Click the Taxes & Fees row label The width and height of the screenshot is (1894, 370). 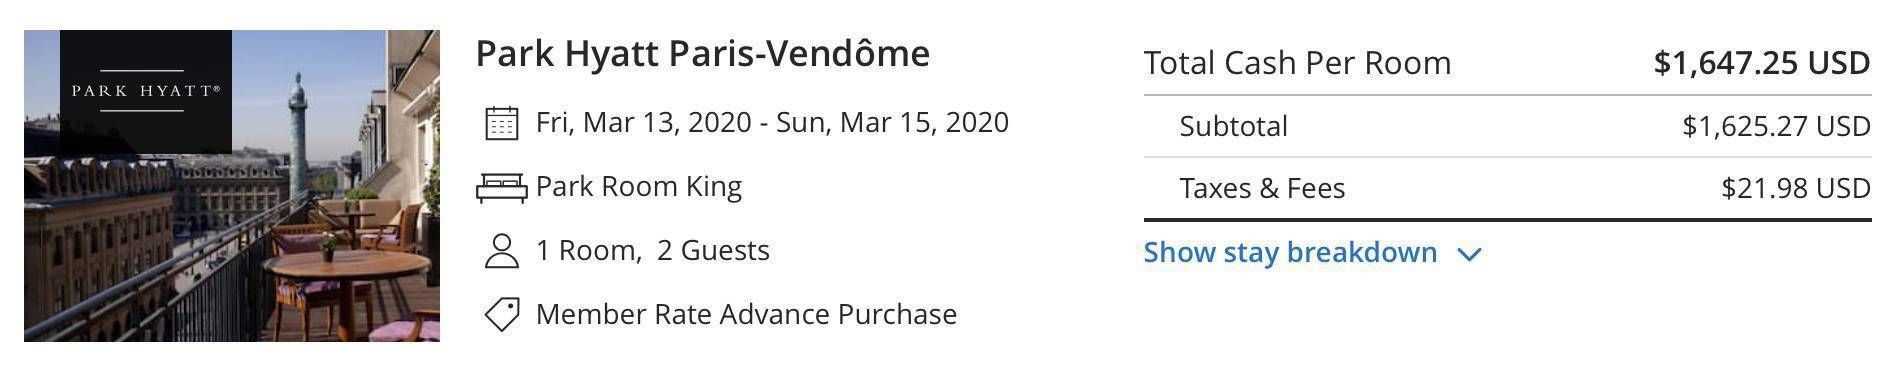(x=1262, y=188)
